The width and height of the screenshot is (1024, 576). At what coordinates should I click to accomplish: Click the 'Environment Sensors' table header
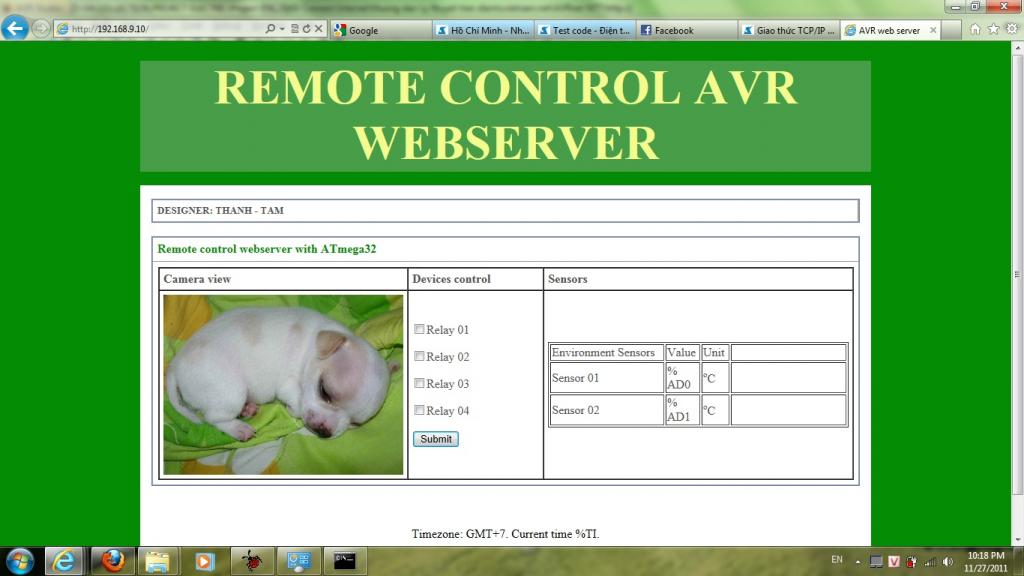pyautogui.click(x=607, y=353)
